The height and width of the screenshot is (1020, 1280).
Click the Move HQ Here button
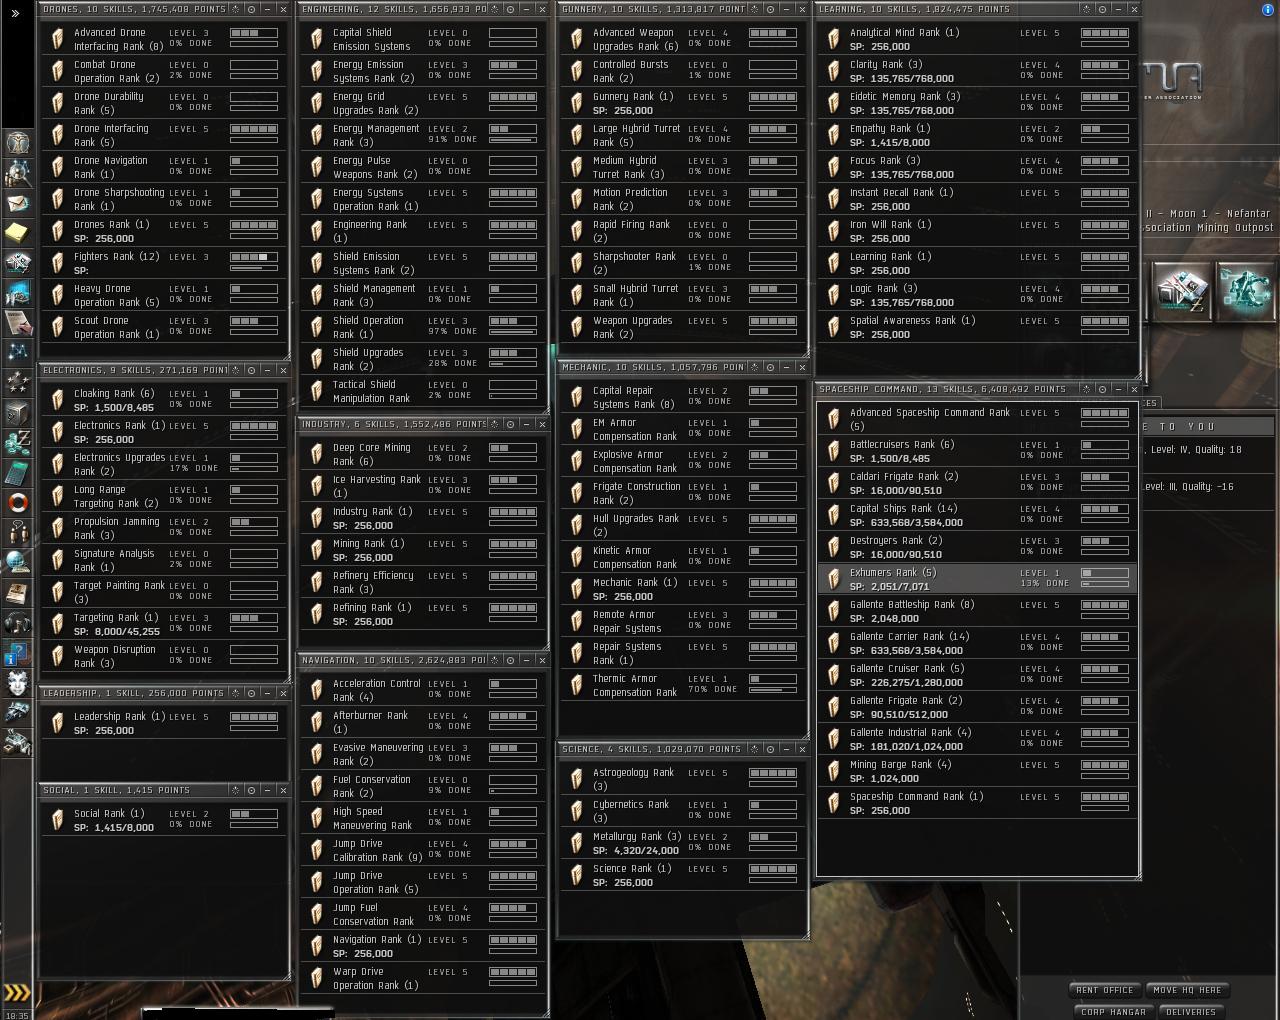pyautogui.click(x=1187, y=990)
